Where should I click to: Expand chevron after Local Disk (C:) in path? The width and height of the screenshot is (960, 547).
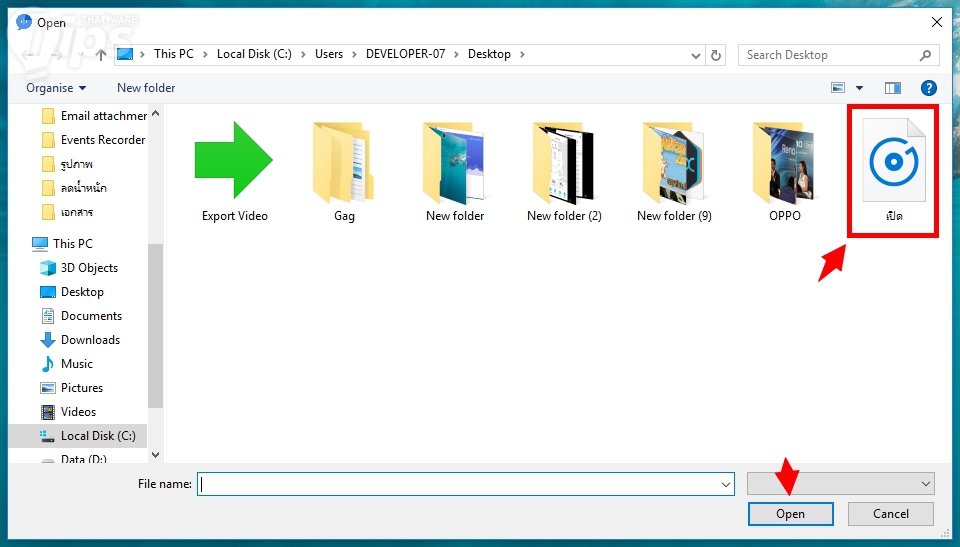tap(303, 55)
